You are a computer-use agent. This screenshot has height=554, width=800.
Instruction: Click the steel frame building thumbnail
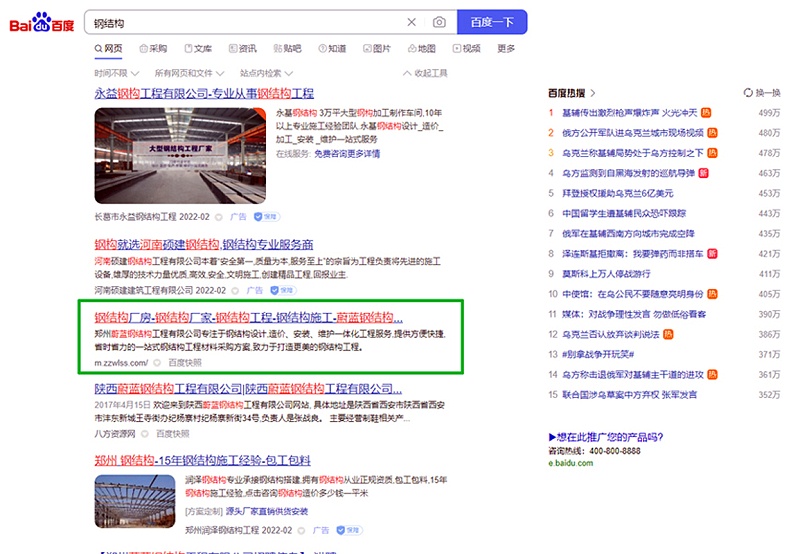(x=135, y=501)
